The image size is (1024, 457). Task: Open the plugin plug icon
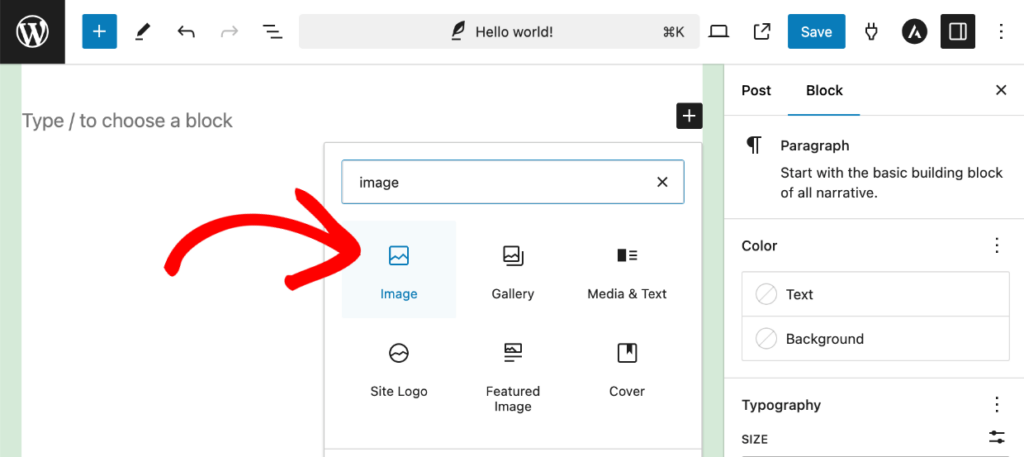(x=871, y=31)
